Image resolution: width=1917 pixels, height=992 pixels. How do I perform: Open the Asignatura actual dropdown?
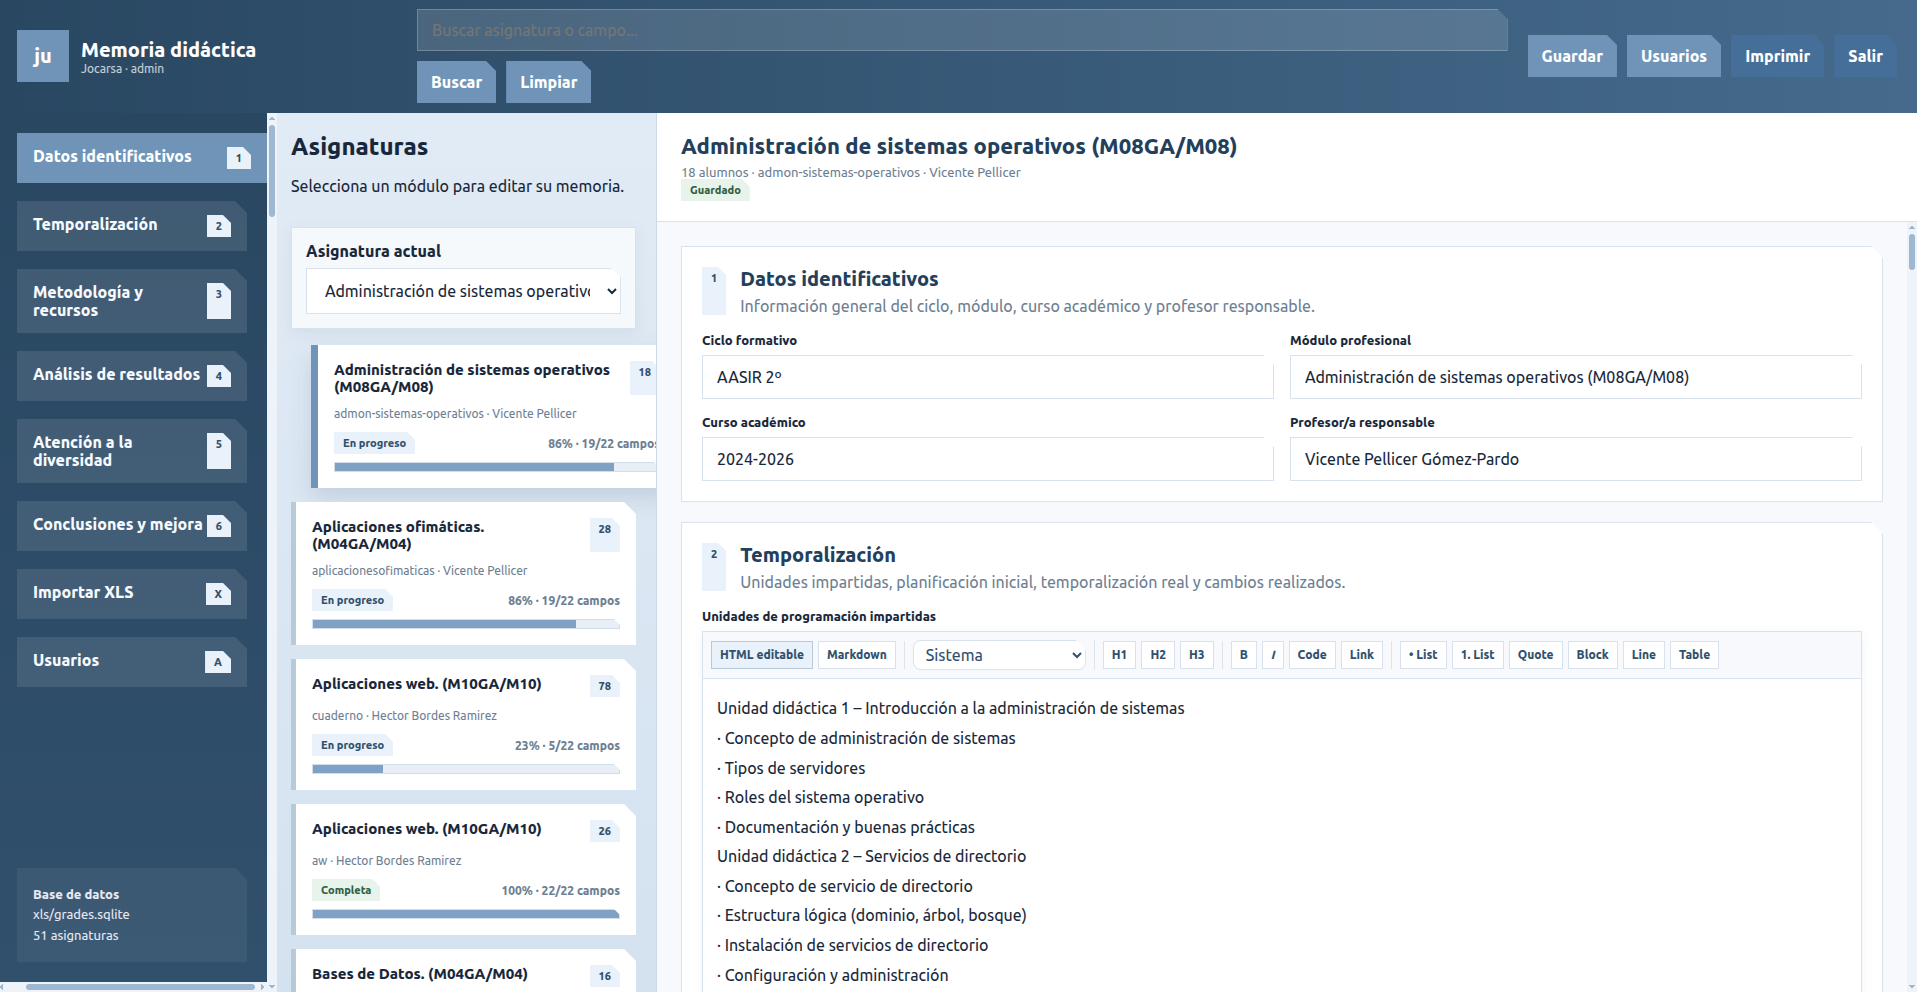point(463,291)
